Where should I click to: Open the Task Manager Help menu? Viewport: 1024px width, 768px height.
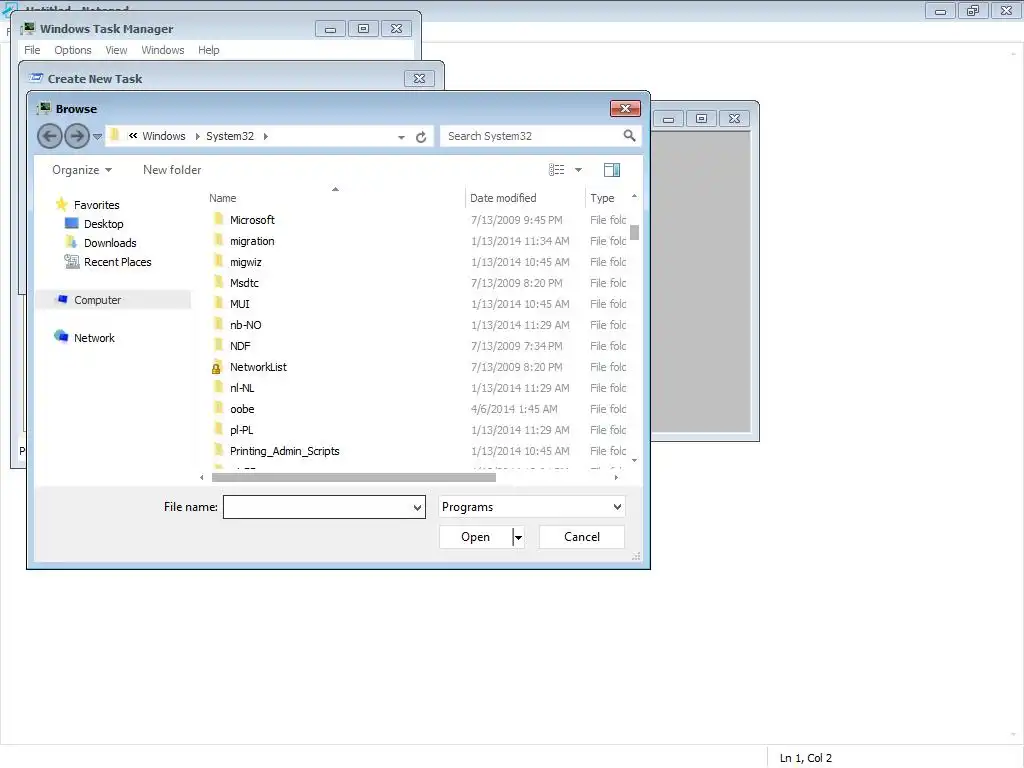pos(208,50)
